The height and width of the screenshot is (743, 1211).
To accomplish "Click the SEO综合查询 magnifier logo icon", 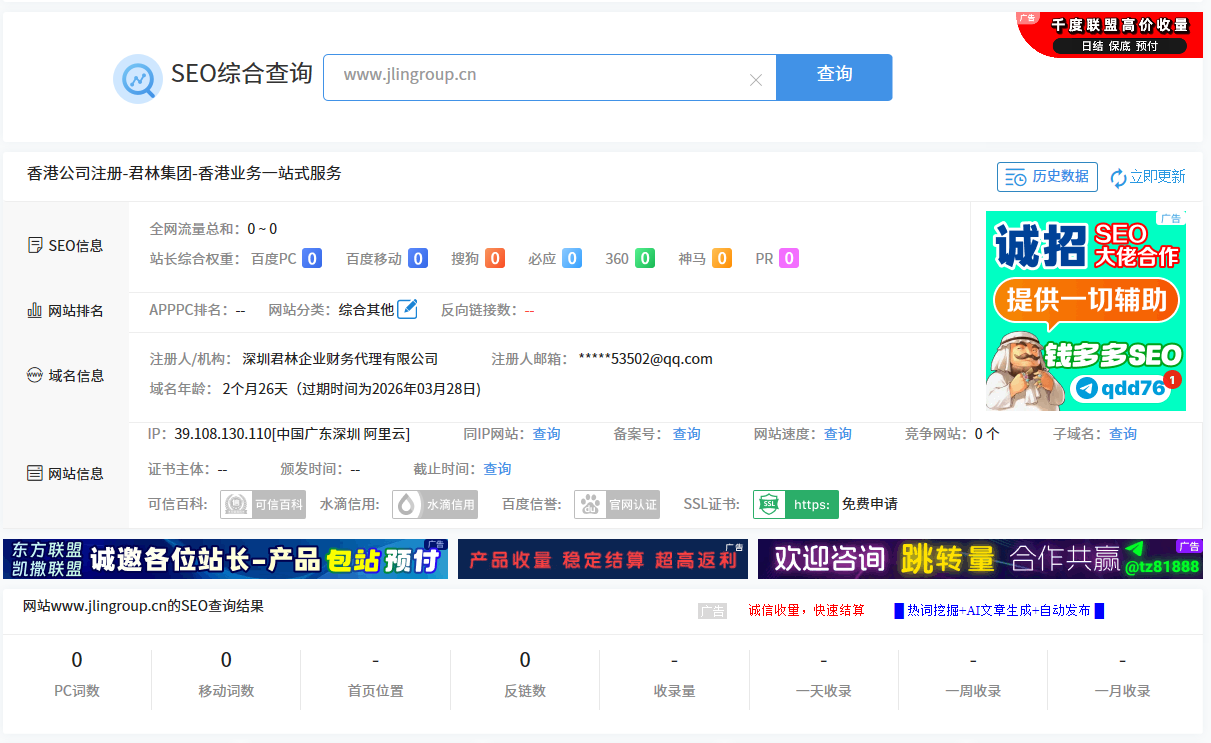I will point(137,78).
